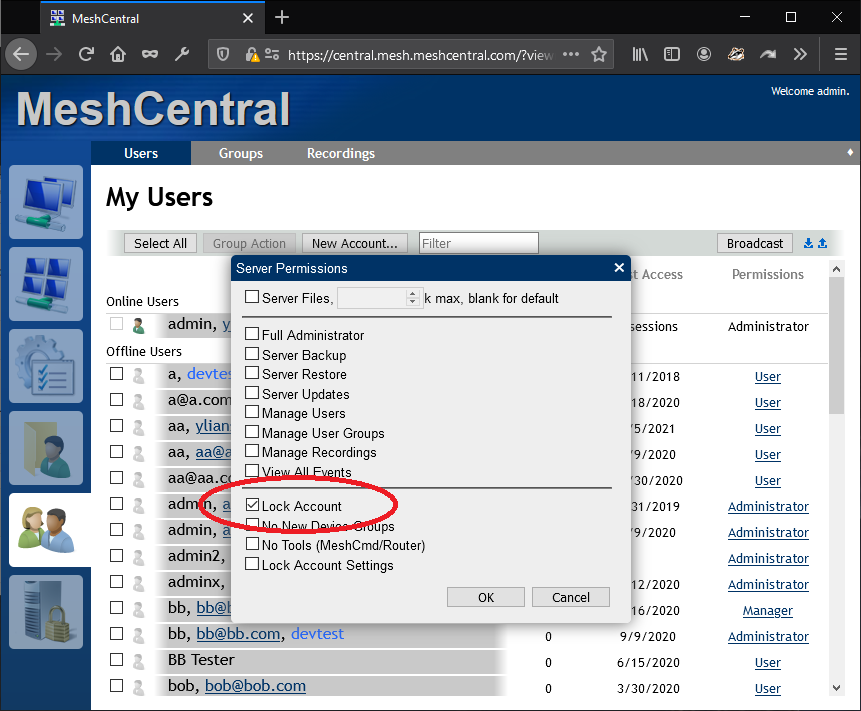This screenshot has height=711, width=861.
Task: Open the My Events sidebar icon
Action: click(x=46, y=366)
